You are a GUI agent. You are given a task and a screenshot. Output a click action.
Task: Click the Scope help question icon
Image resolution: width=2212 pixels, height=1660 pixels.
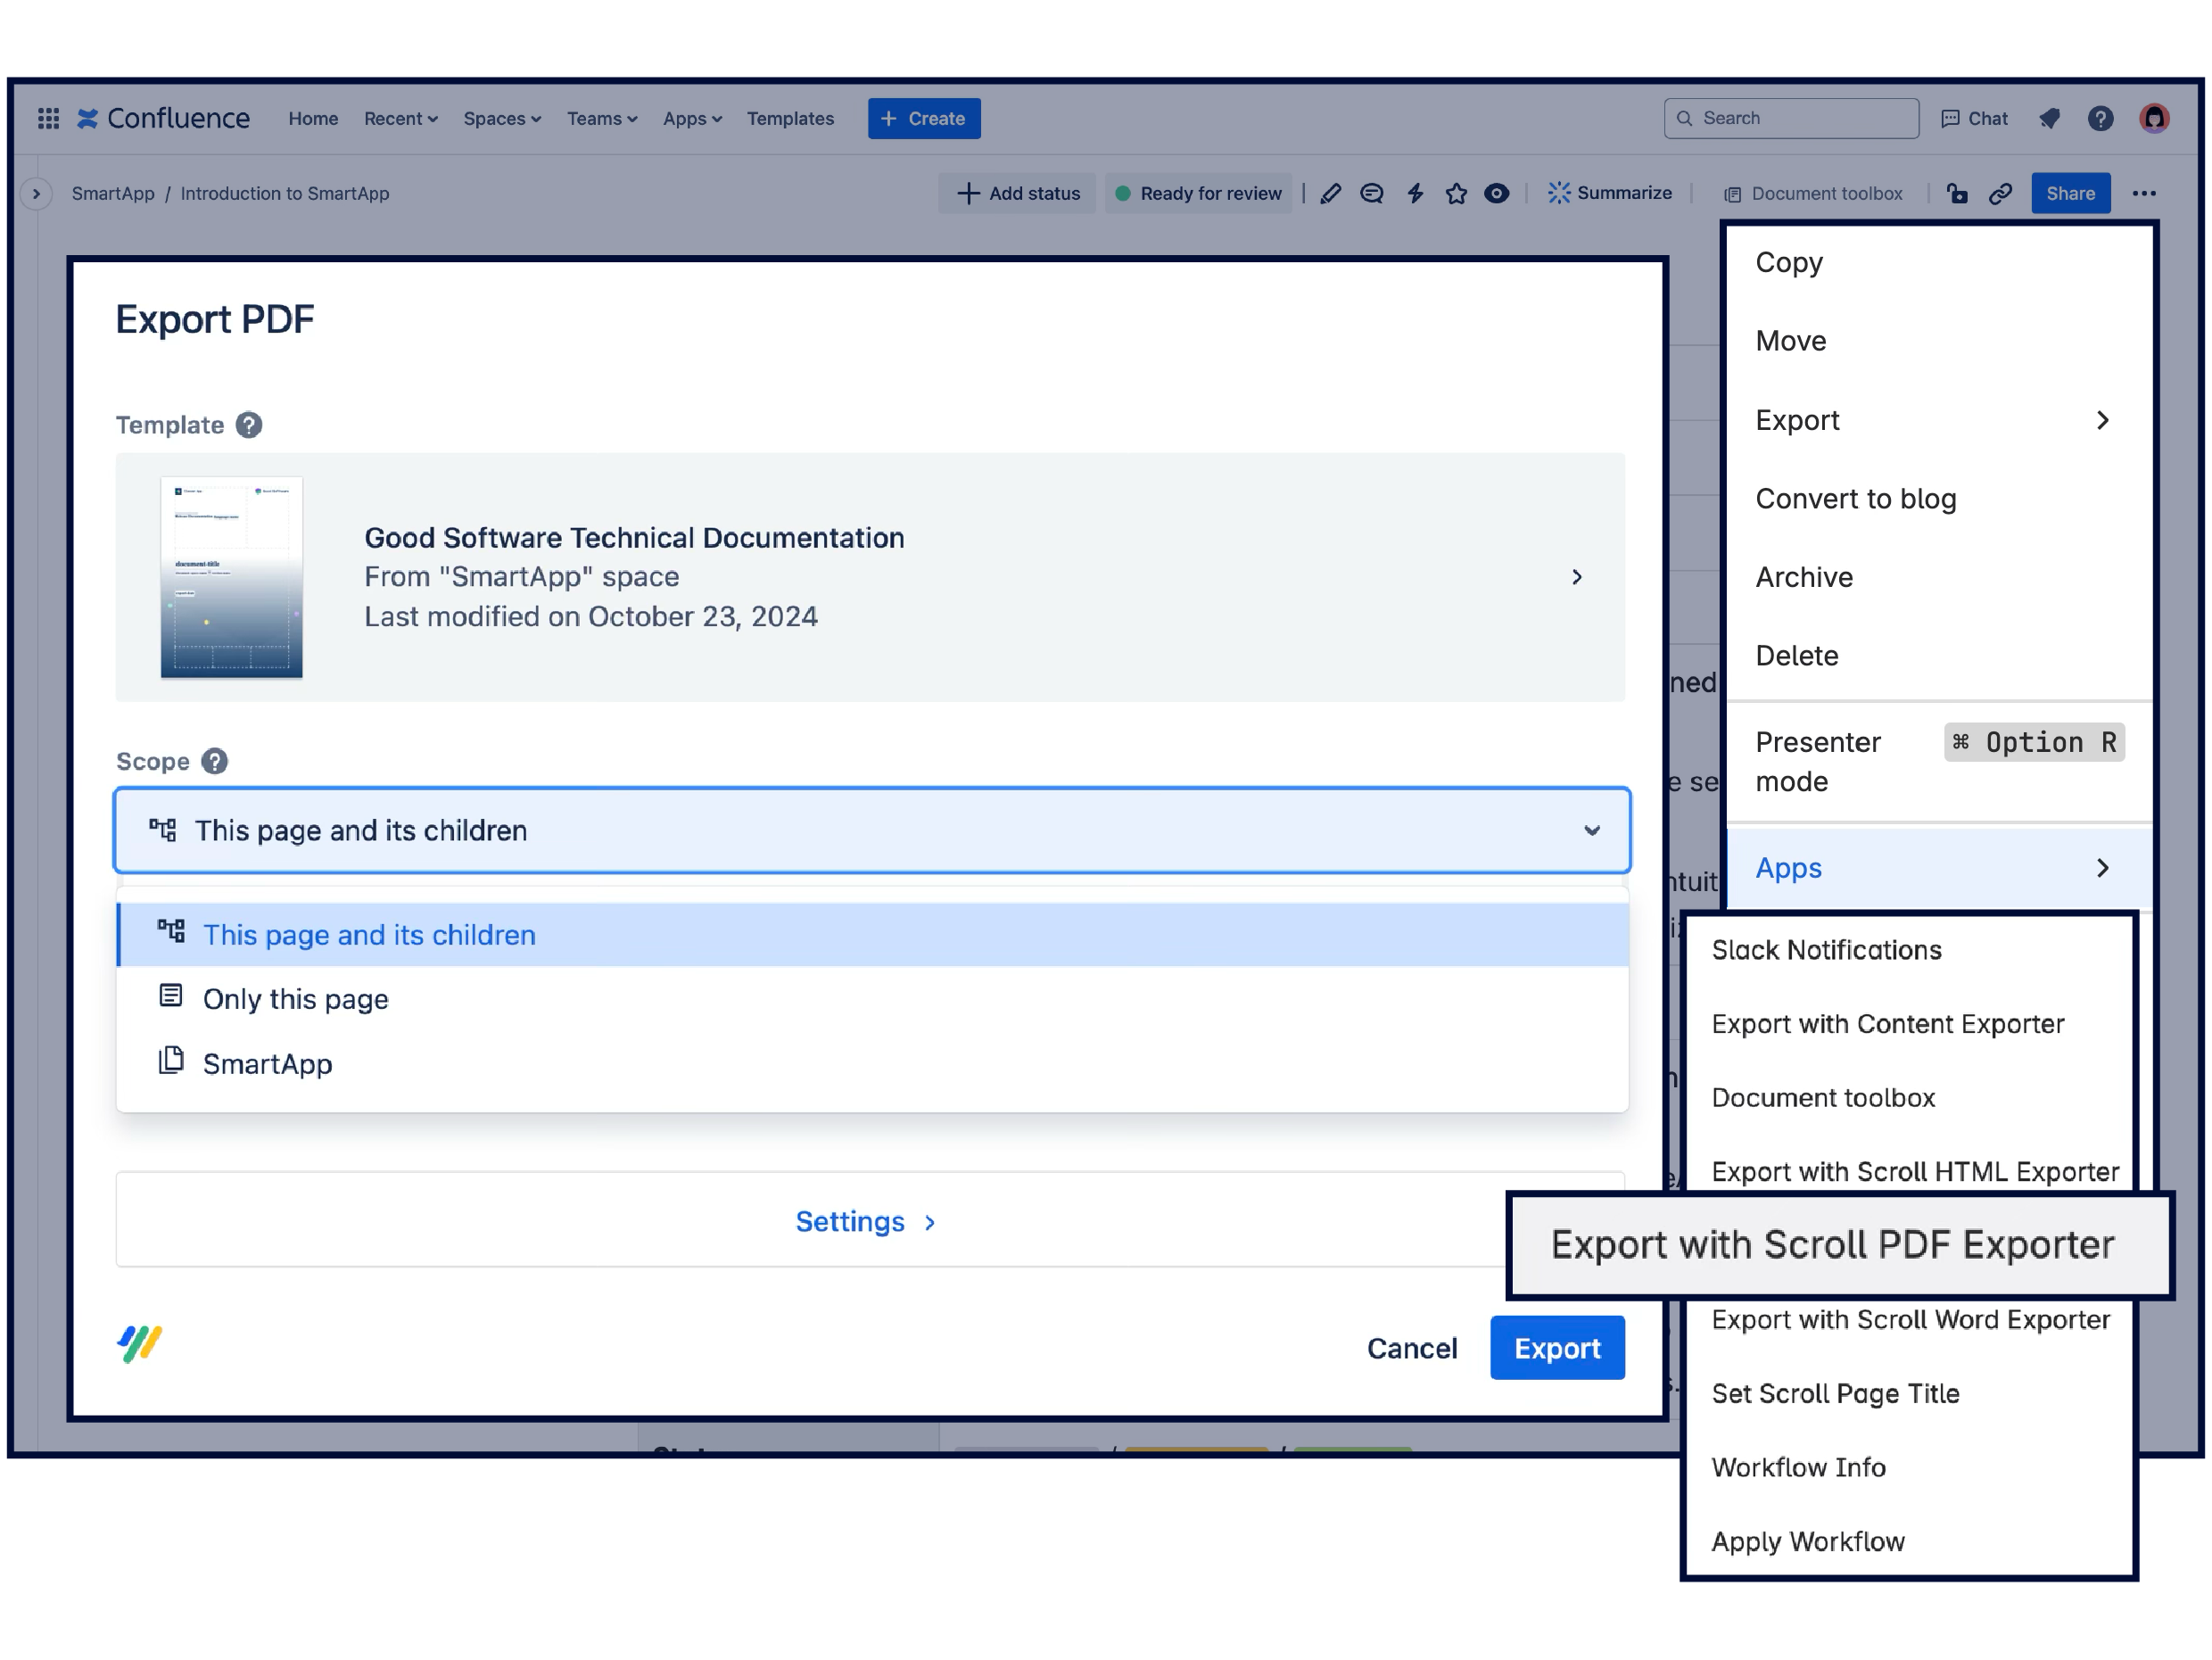click(214, 761)
